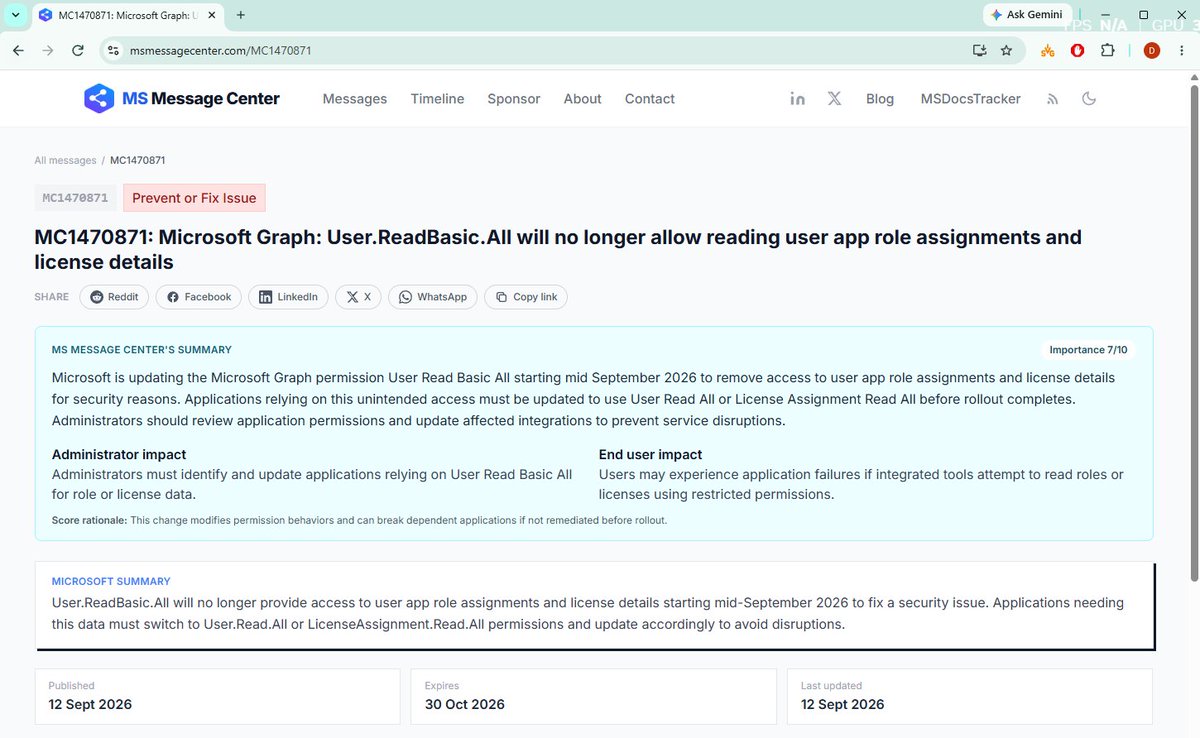Open the About nav item
The width and height of the screenshot is (1200, 738).
[582, 98]
